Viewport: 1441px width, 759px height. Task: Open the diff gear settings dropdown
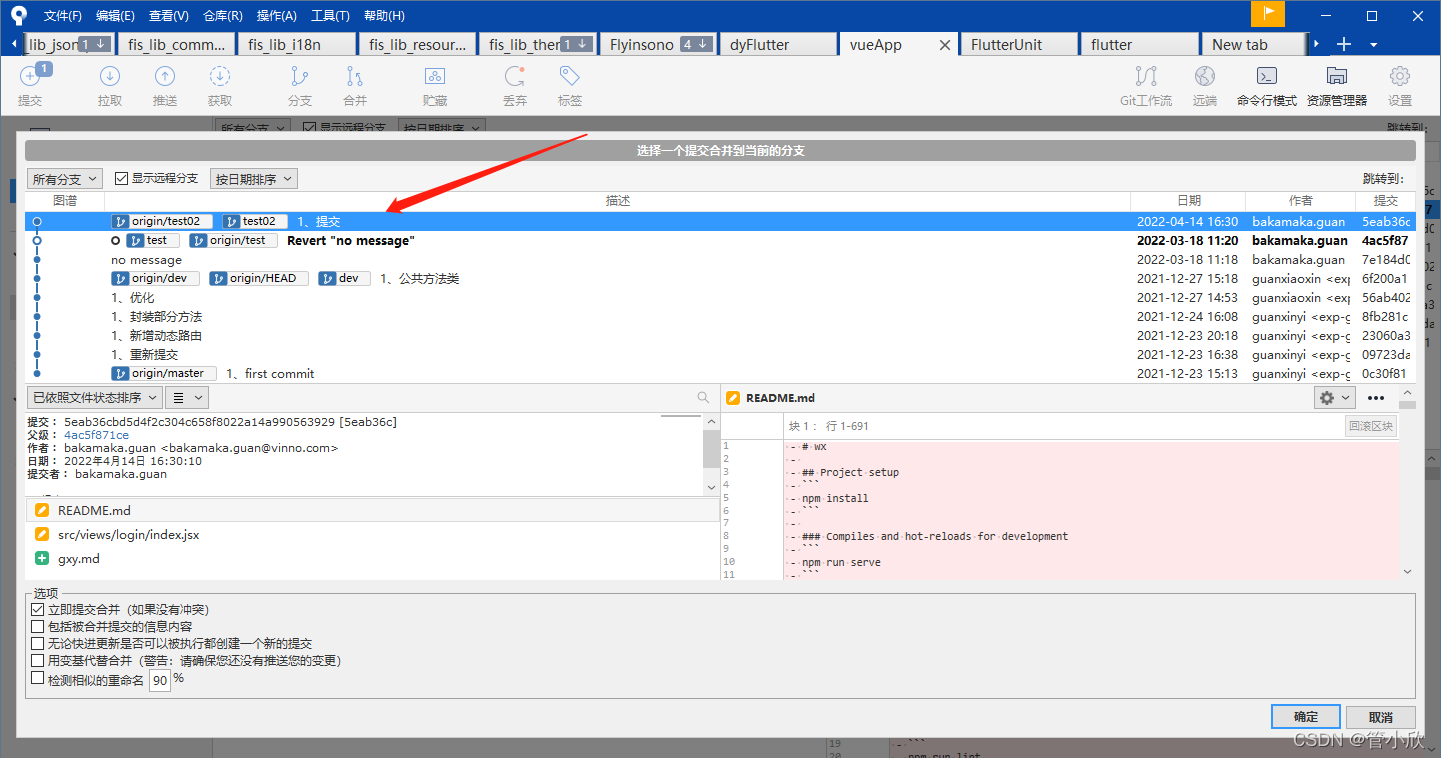pos(1334,398)
